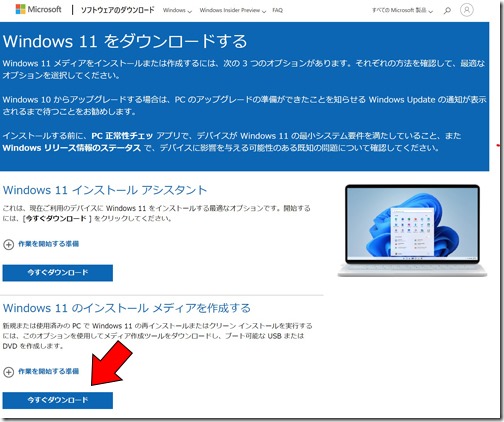Click the plus circle icon under インストール アシスタント
Image resolution: width=504 pixels, height=422 pixels.
8,245
